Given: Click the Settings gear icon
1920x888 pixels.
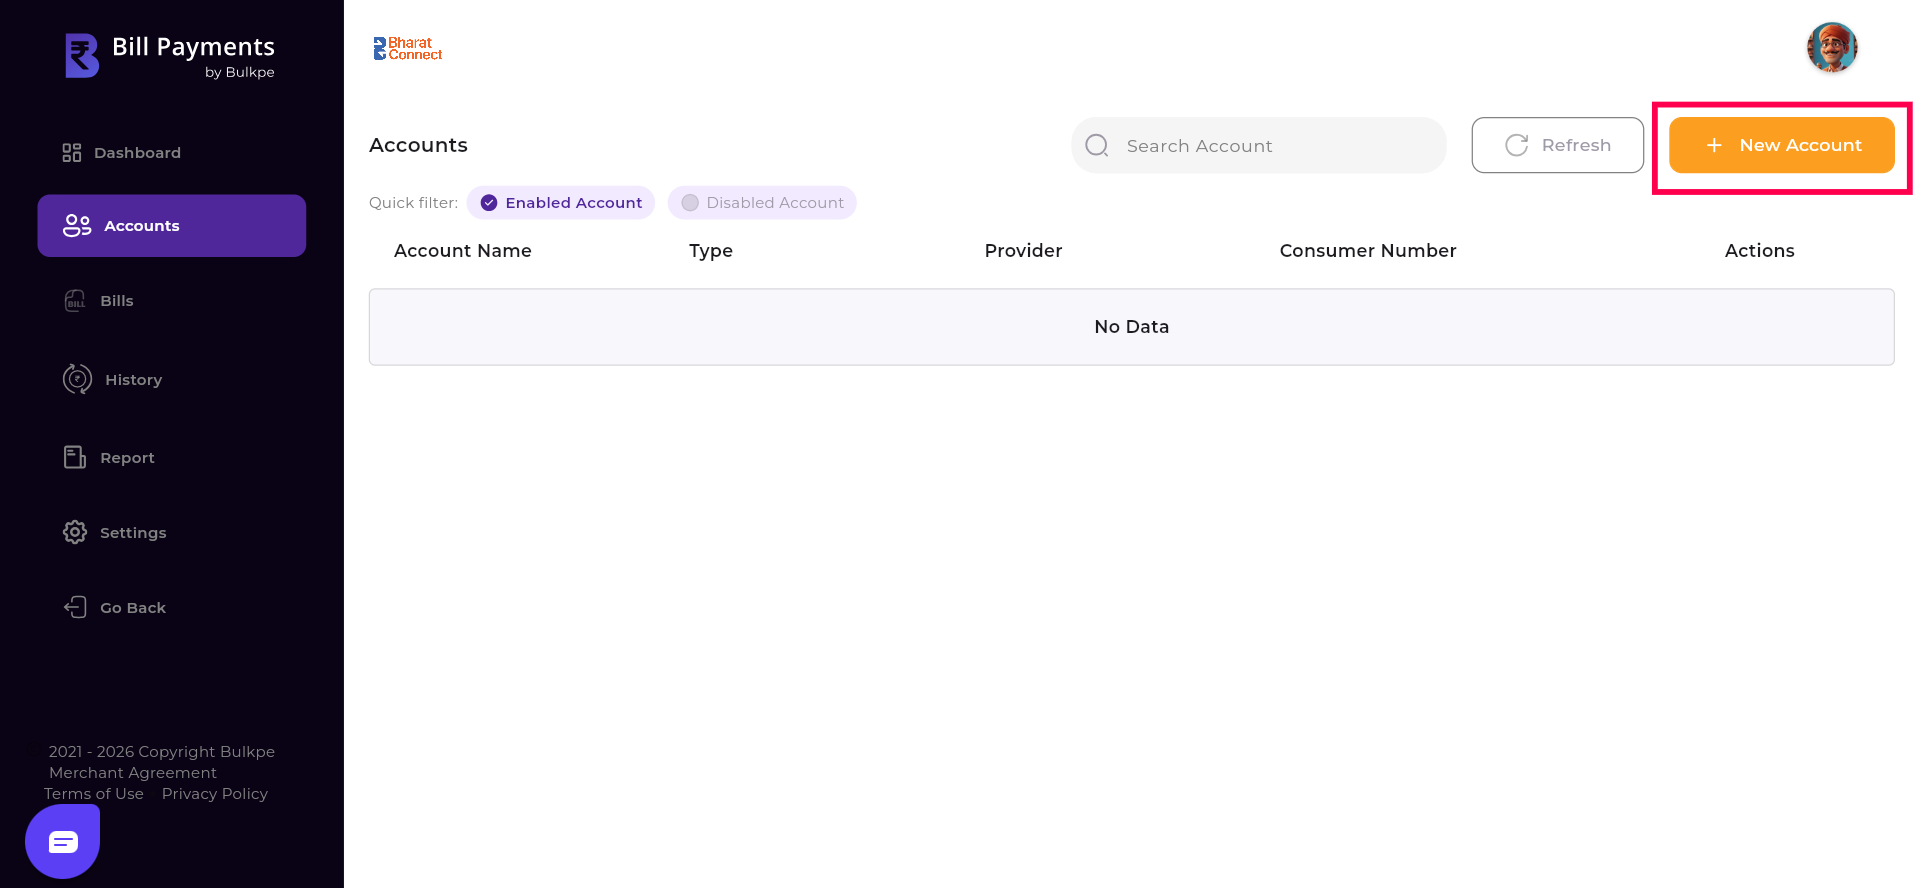Looking at the screenshot, I should [x=75, y=532].
